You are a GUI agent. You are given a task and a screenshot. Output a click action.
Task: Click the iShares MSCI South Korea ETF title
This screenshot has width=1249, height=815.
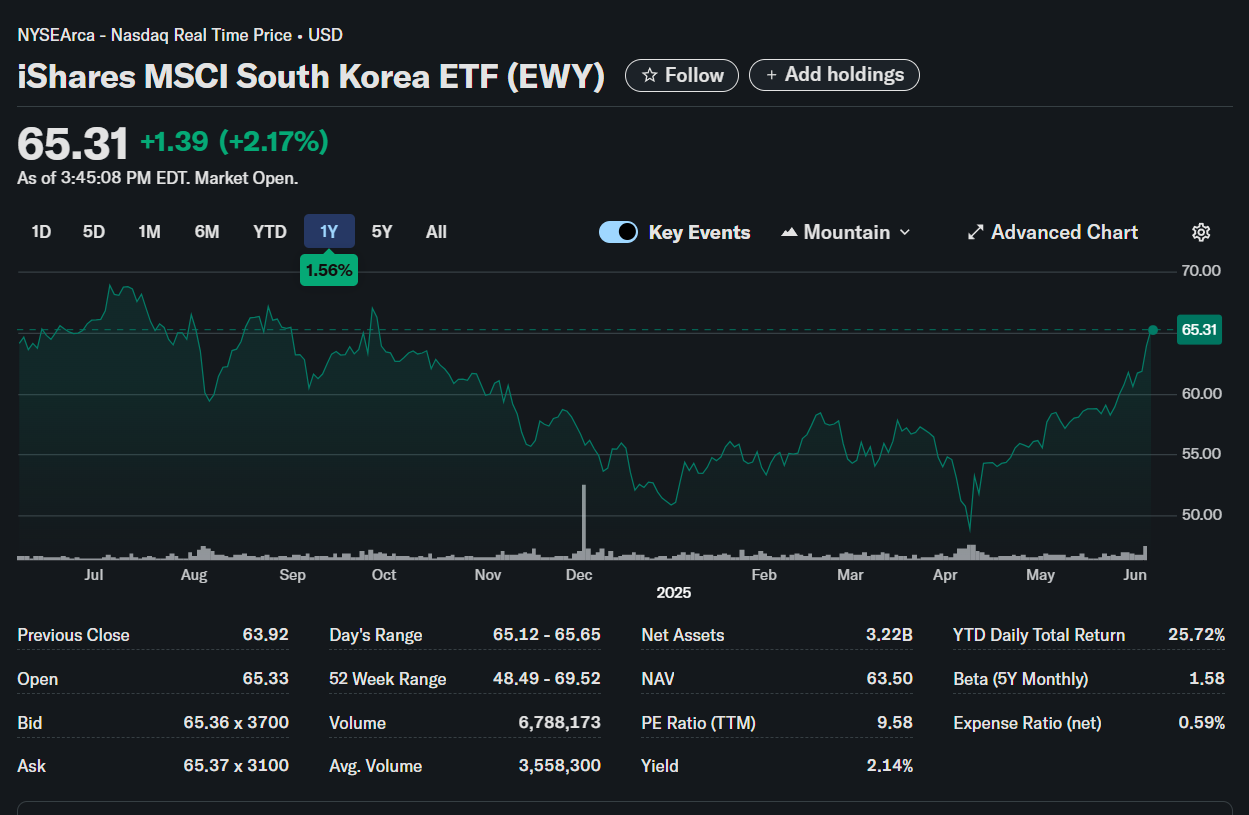311,77
